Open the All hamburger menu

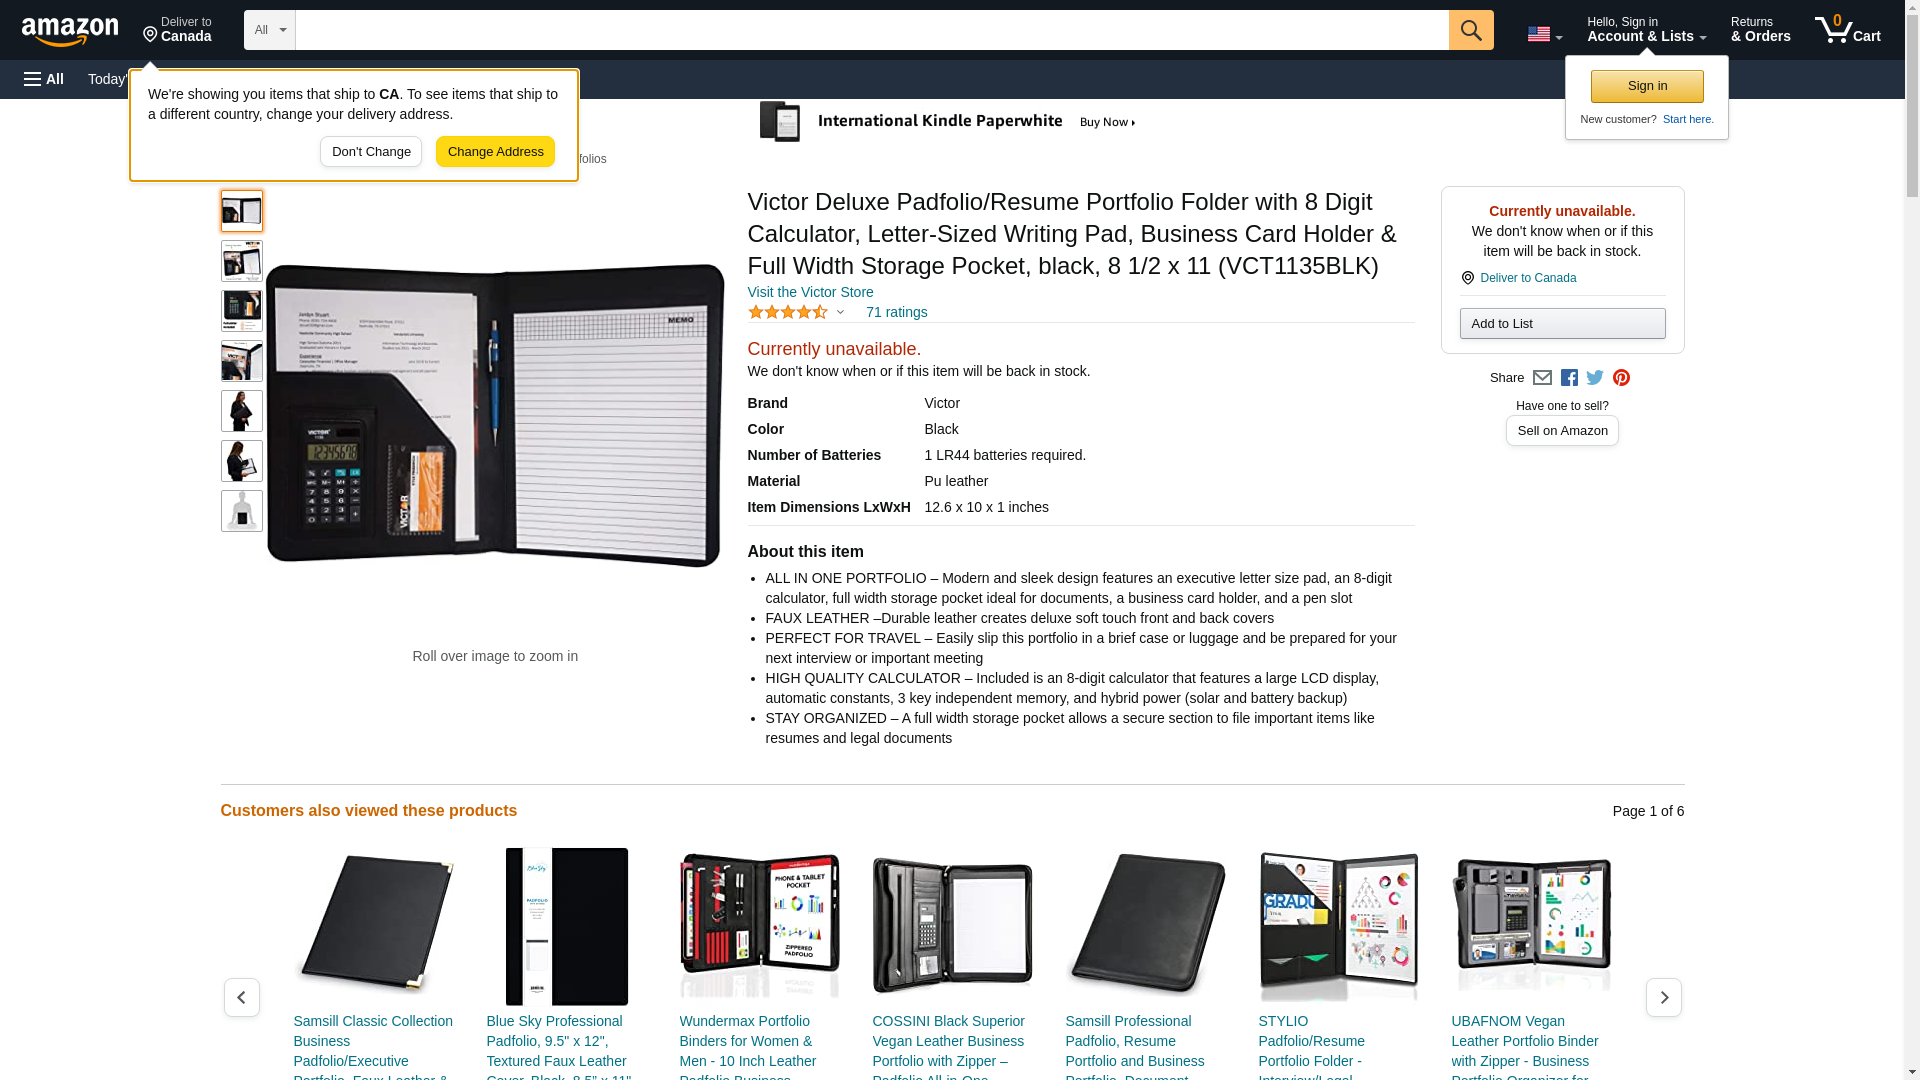pos(44,79)
